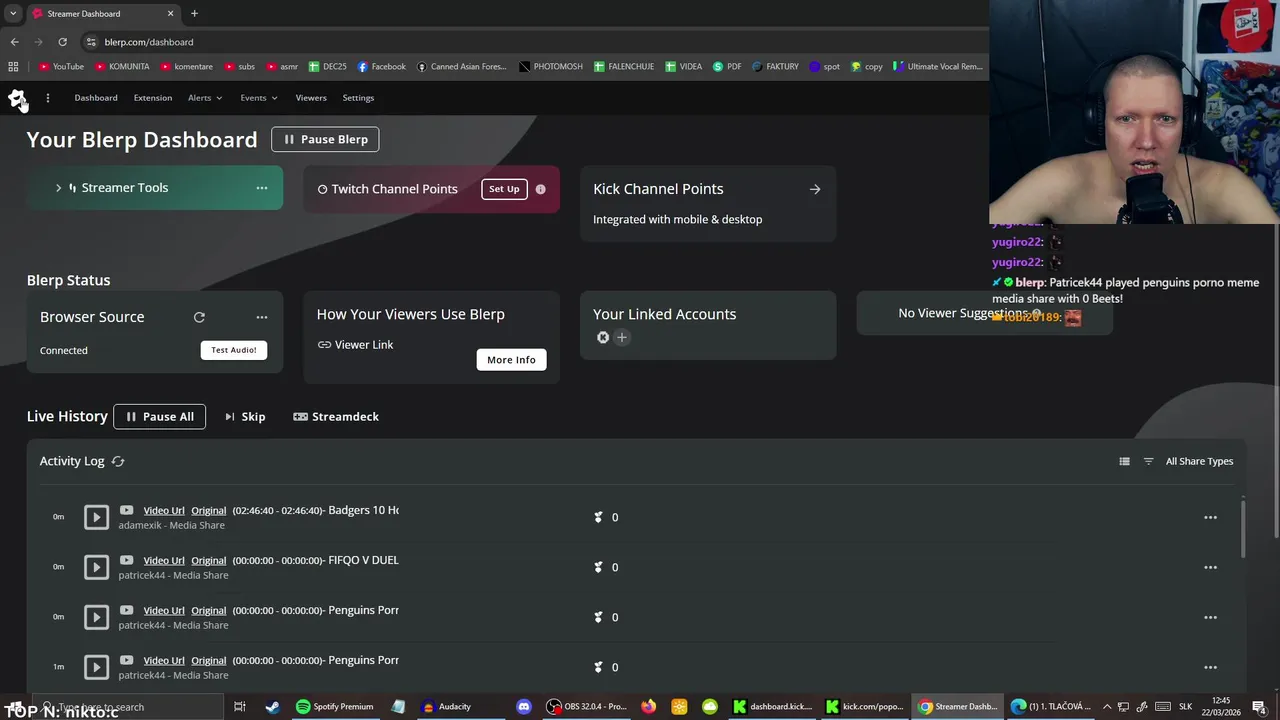Click the linked Kick account icon

tap(603, 338)
